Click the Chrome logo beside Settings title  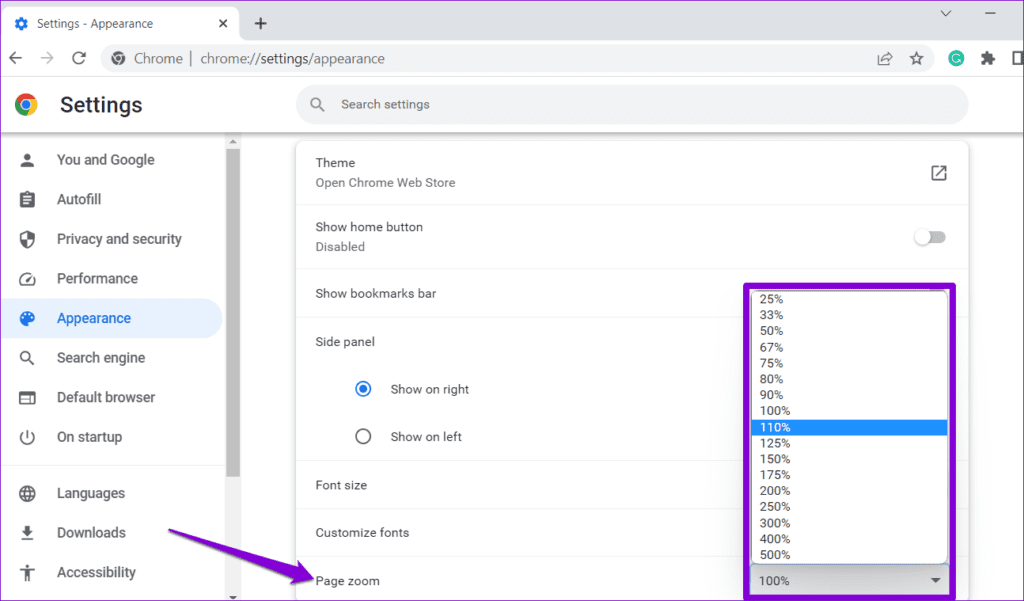[26, 105]
